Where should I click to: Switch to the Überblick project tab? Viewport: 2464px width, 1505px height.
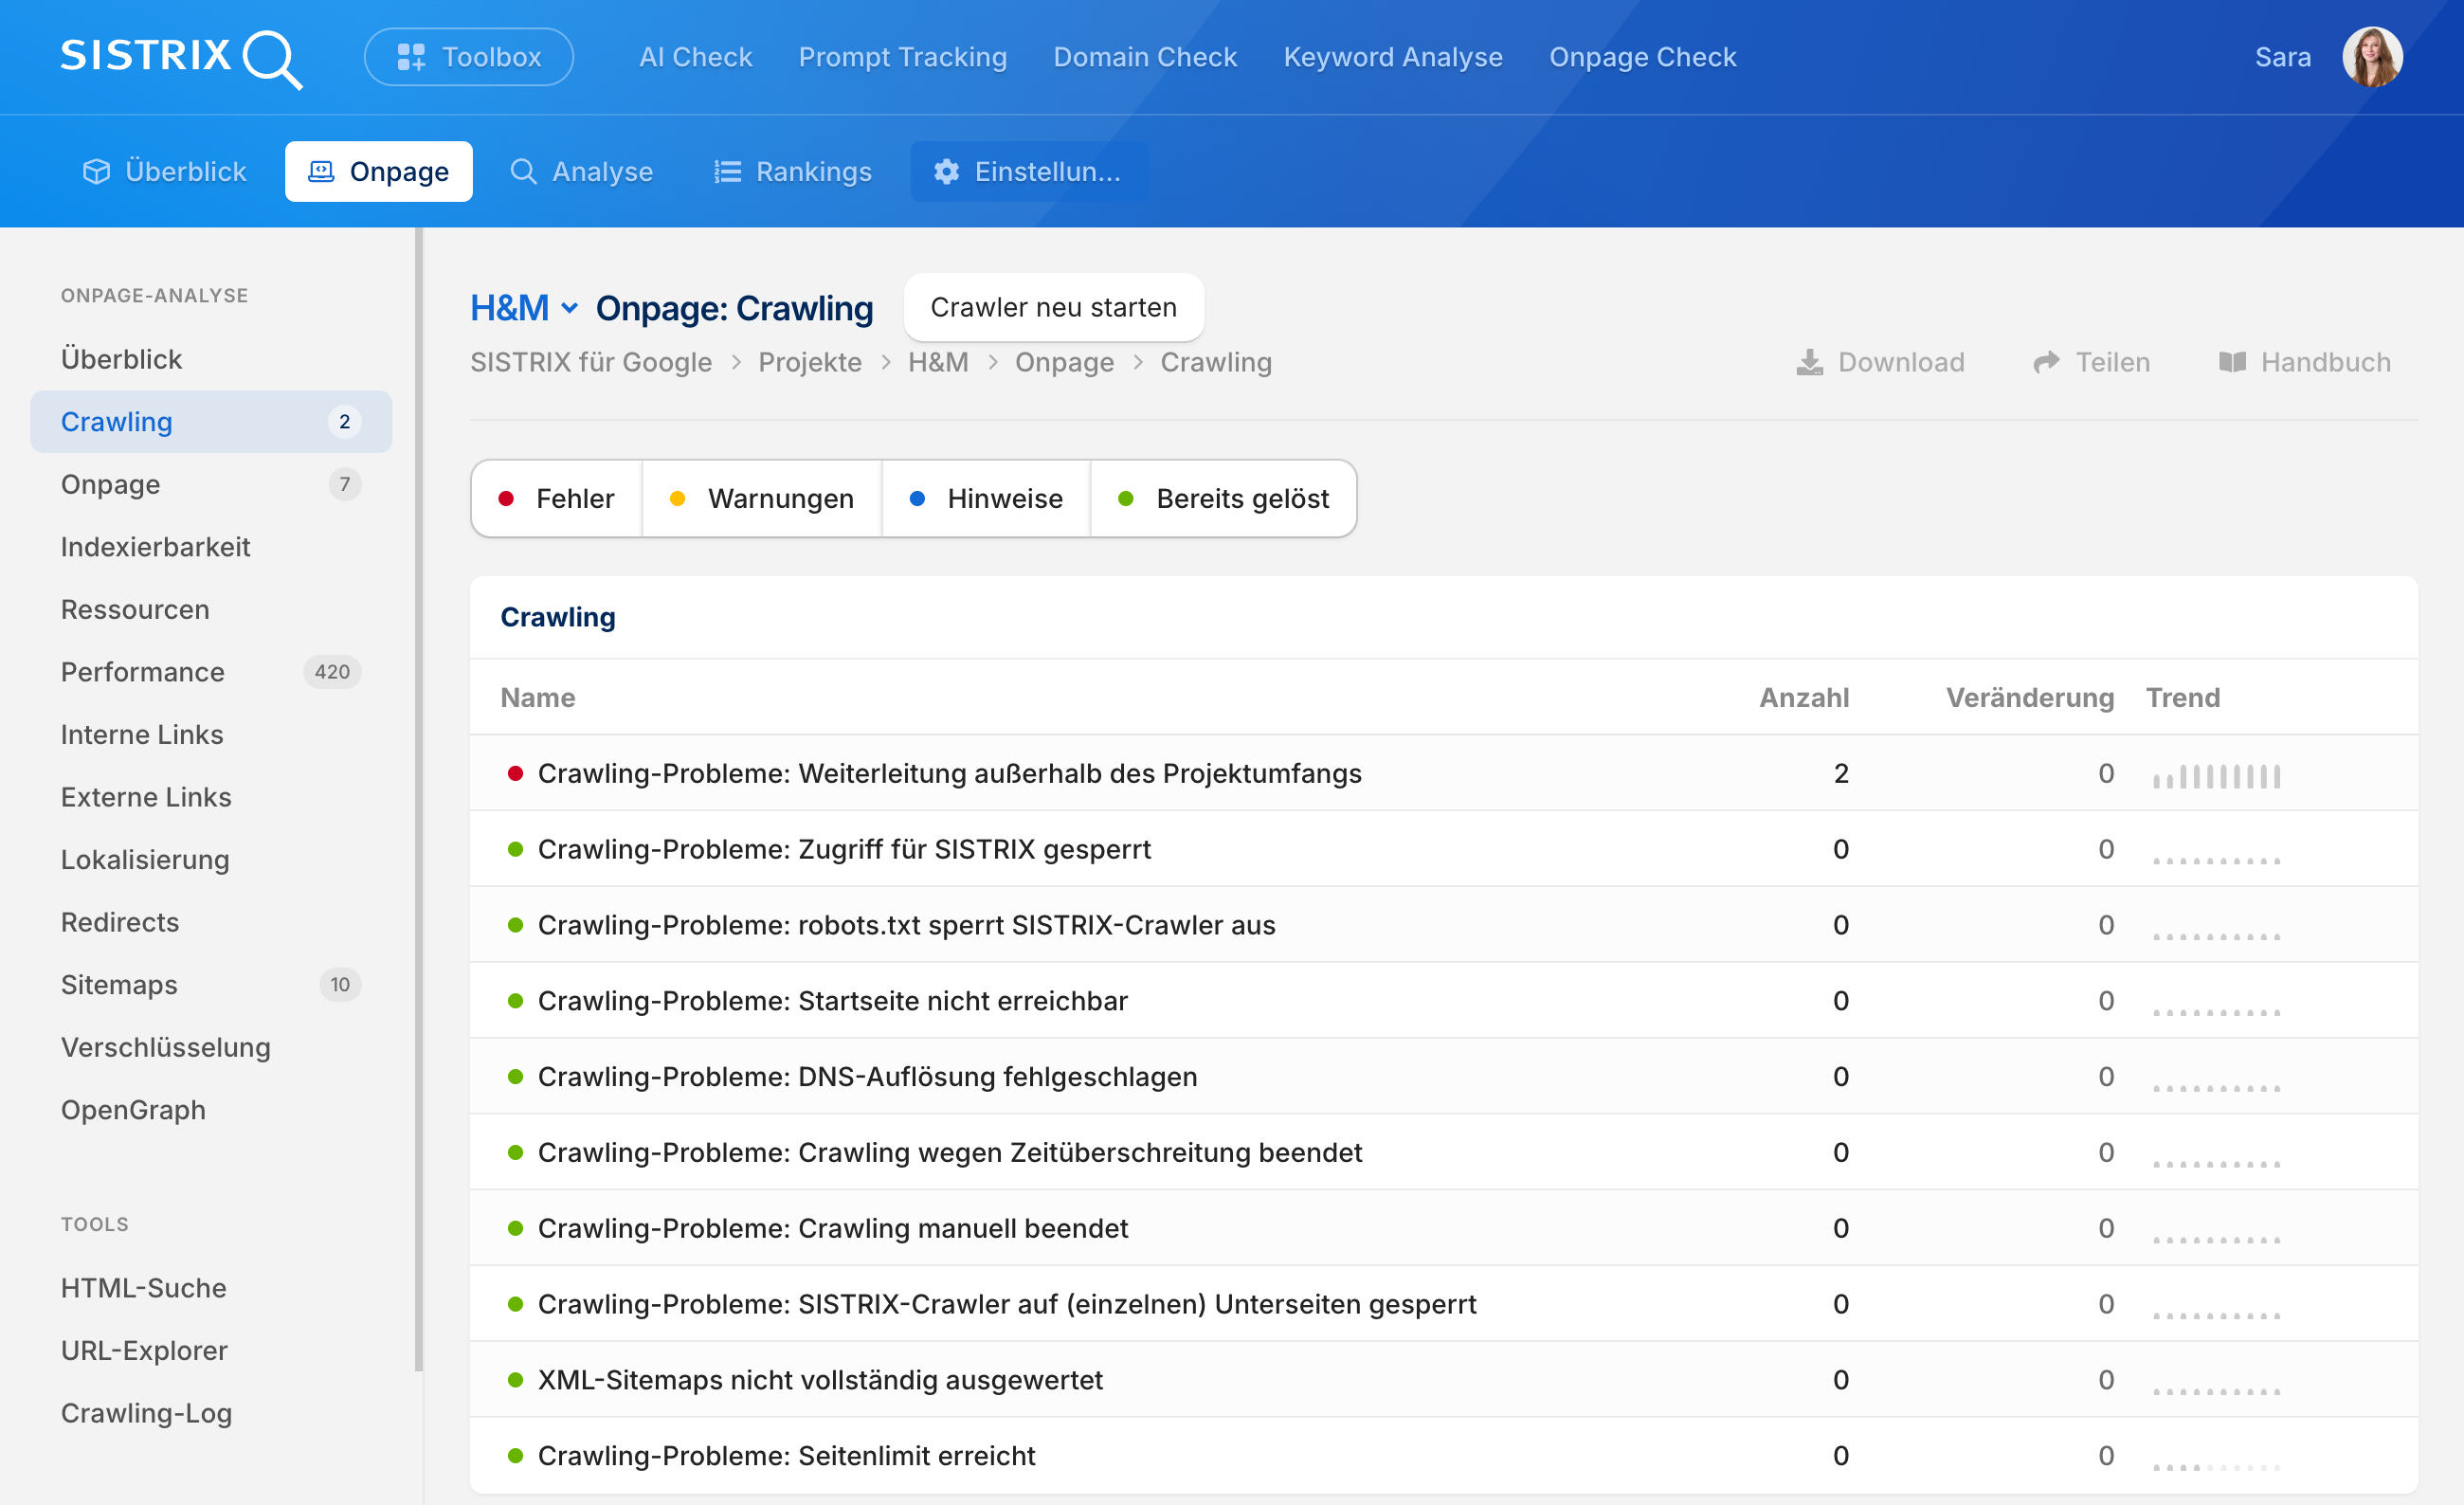tap(165, 171)
